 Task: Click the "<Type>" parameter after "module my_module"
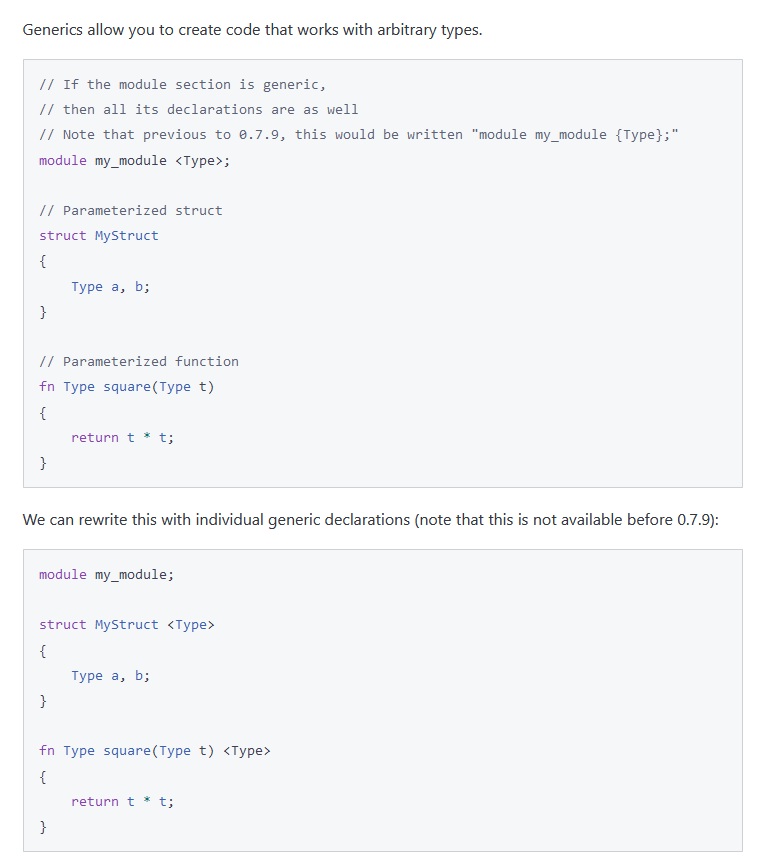tap(202, 160)
